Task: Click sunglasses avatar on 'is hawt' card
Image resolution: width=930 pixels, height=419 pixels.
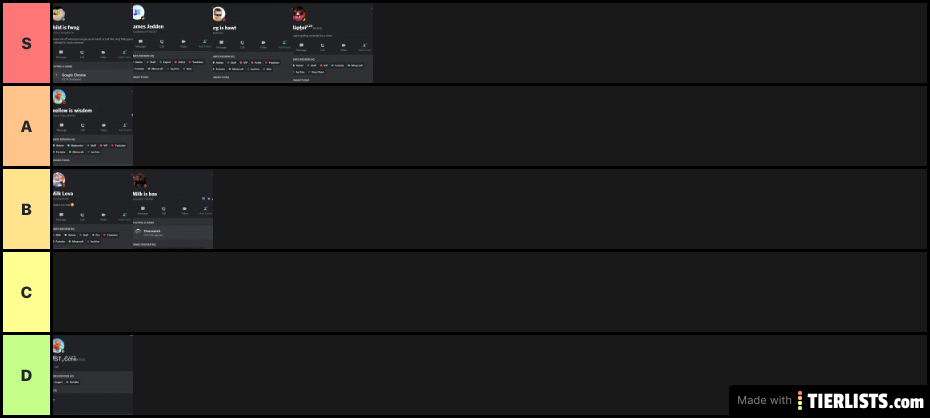Action: tap(219, 14)
